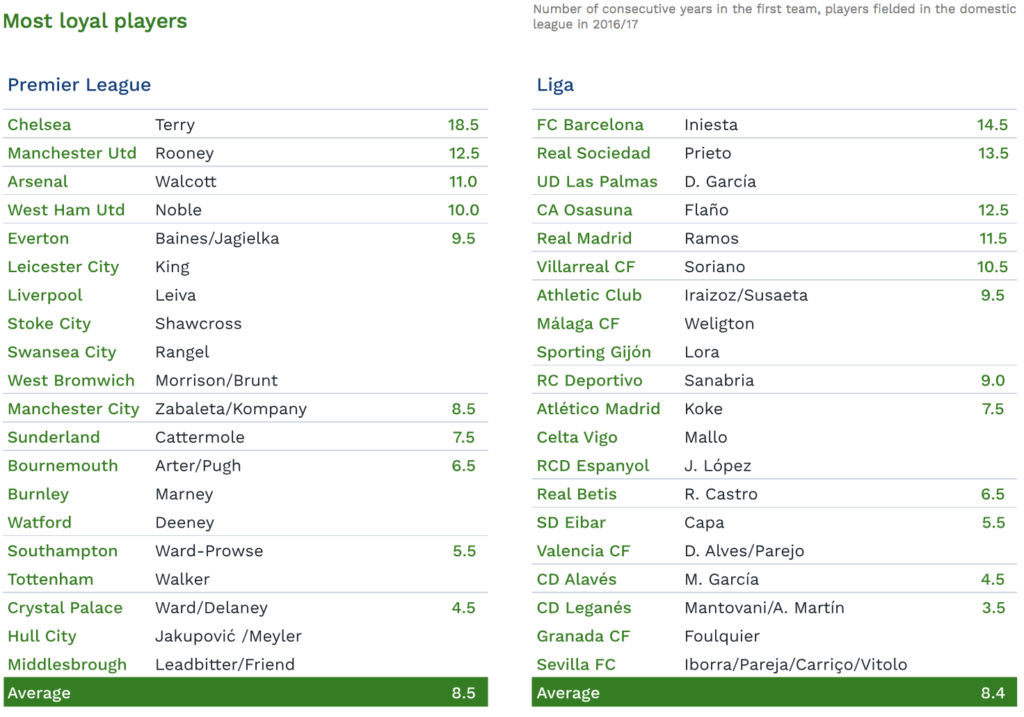Select the Manchester Utd row label

[72, 153]
